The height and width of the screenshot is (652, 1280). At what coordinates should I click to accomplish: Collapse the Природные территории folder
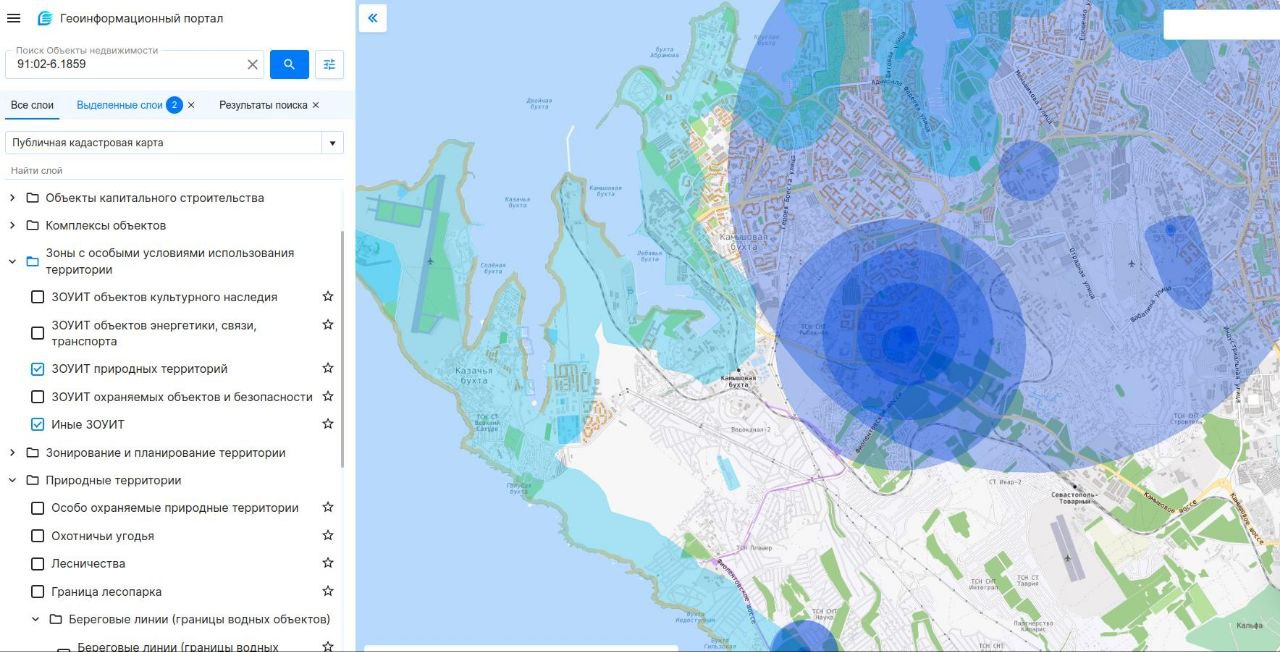coord(12,481)
